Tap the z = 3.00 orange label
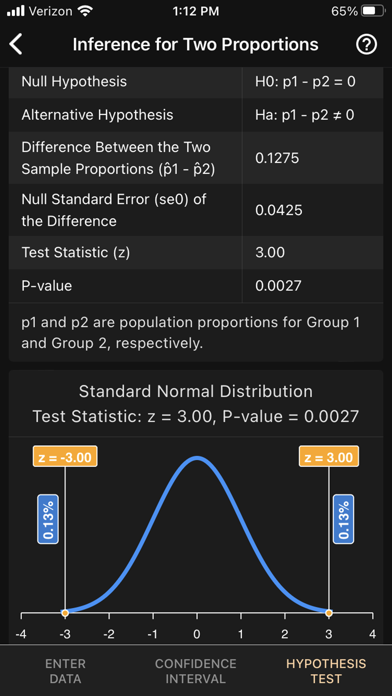Image resolution: width=392 pixels, height=696 pixels. point(329,457)
